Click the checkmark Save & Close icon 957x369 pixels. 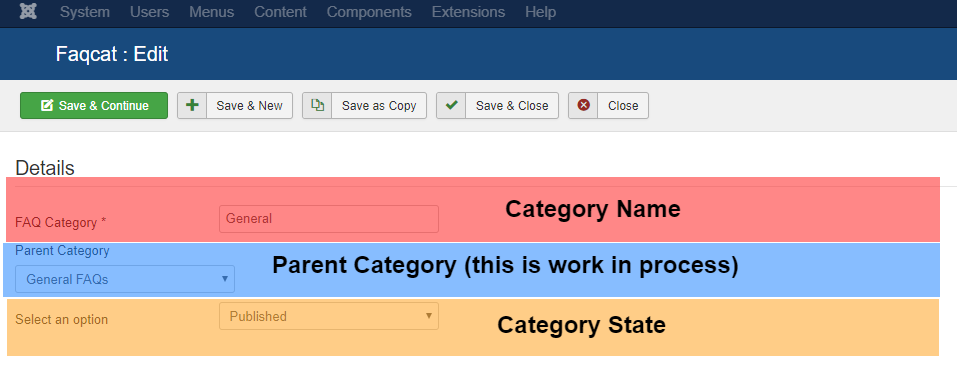[x=451, y=106]
